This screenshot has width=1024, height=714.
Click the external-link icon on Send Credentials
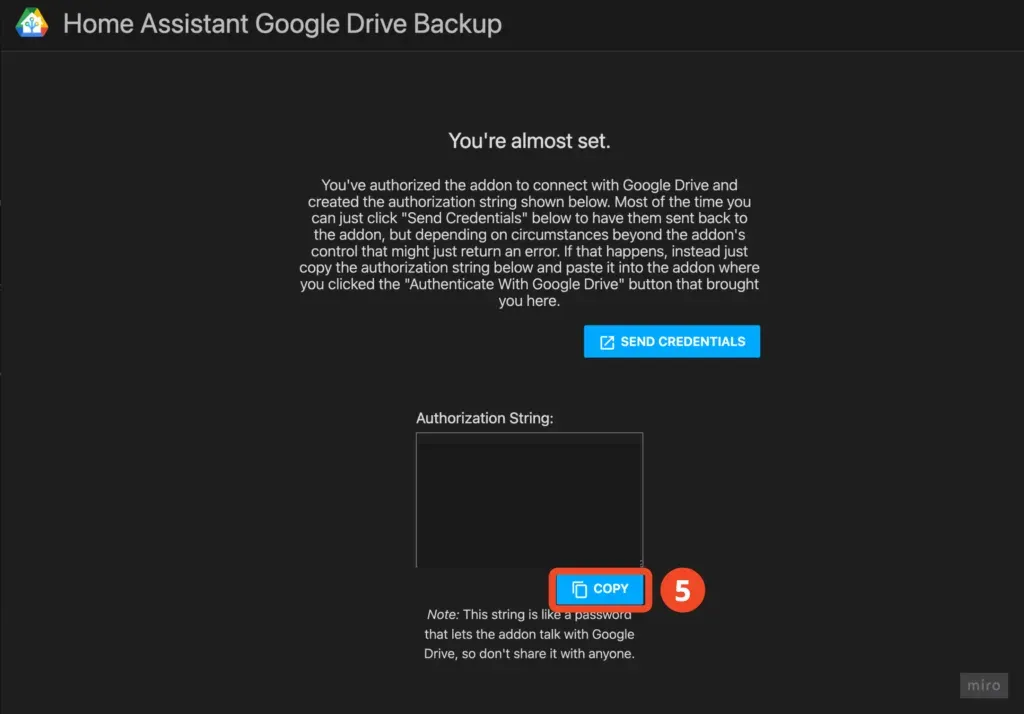607,342
